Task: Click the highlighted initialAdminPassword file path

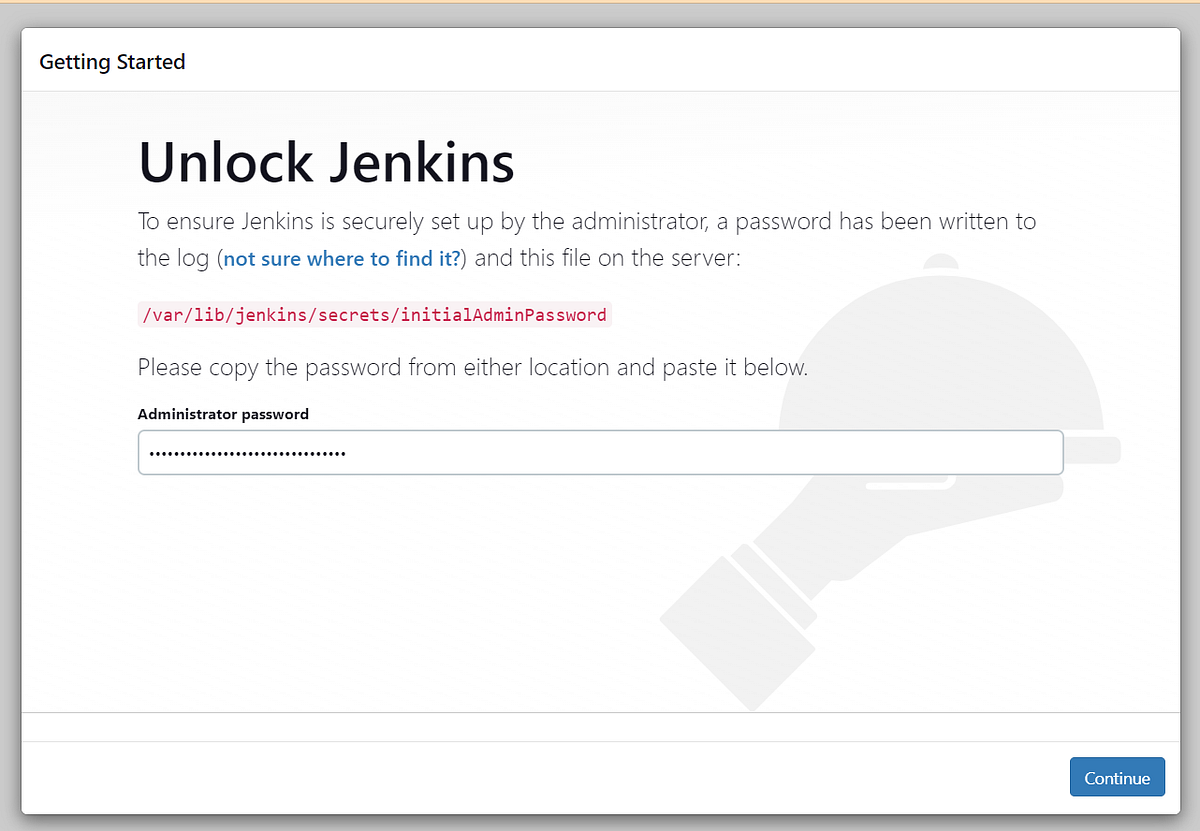Action: click(x=375, y=314)
